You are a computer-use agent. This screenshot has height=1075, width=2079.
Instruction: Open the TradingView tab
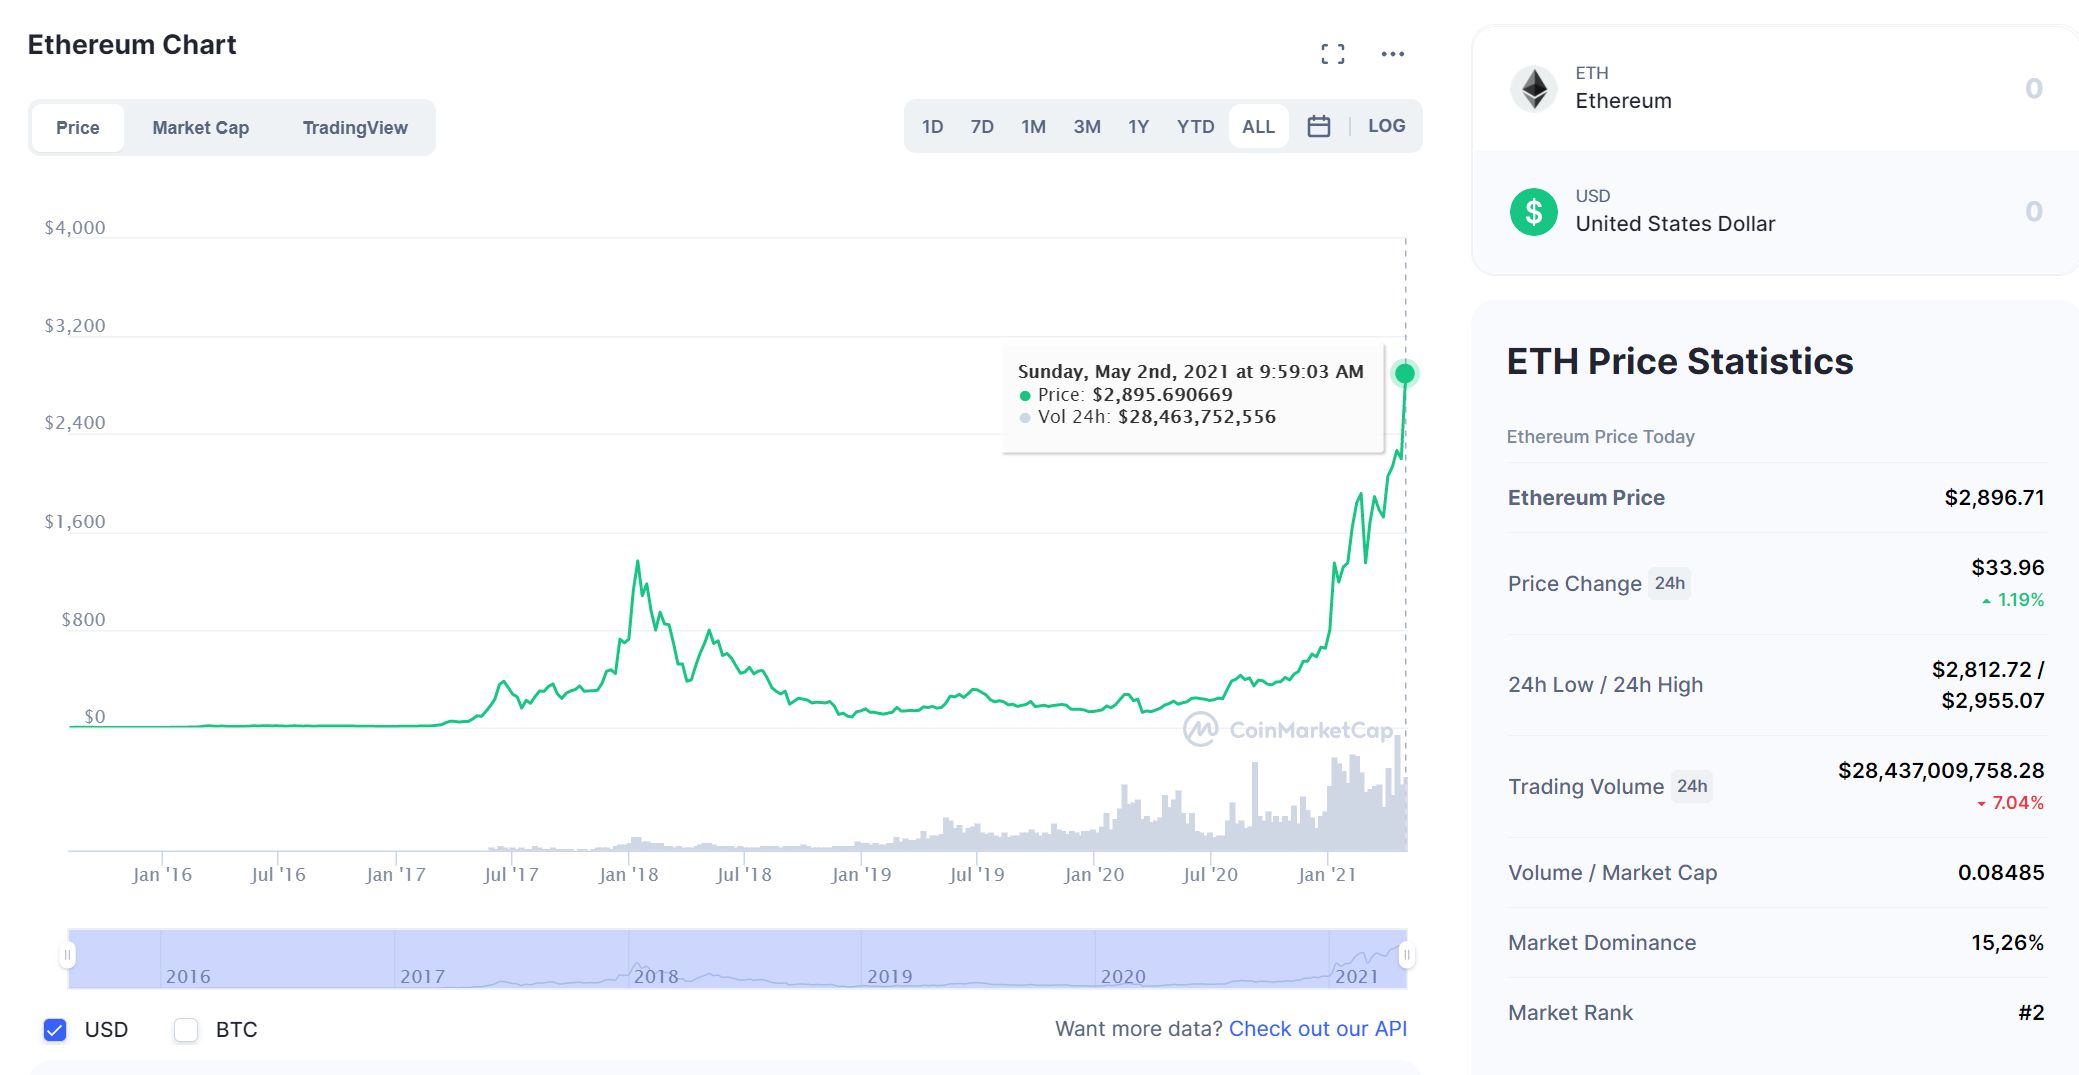(355, 128)
